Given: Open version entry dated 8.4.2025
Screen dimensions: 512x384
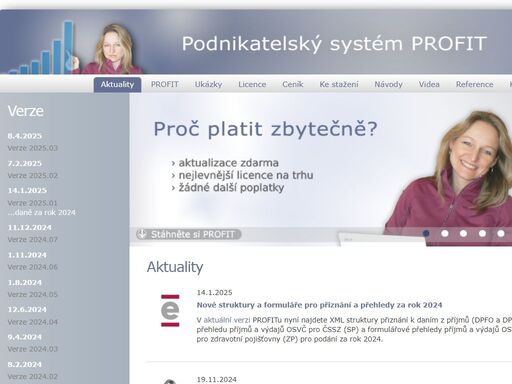Looking at the screenshot, I should coord(25,136).
